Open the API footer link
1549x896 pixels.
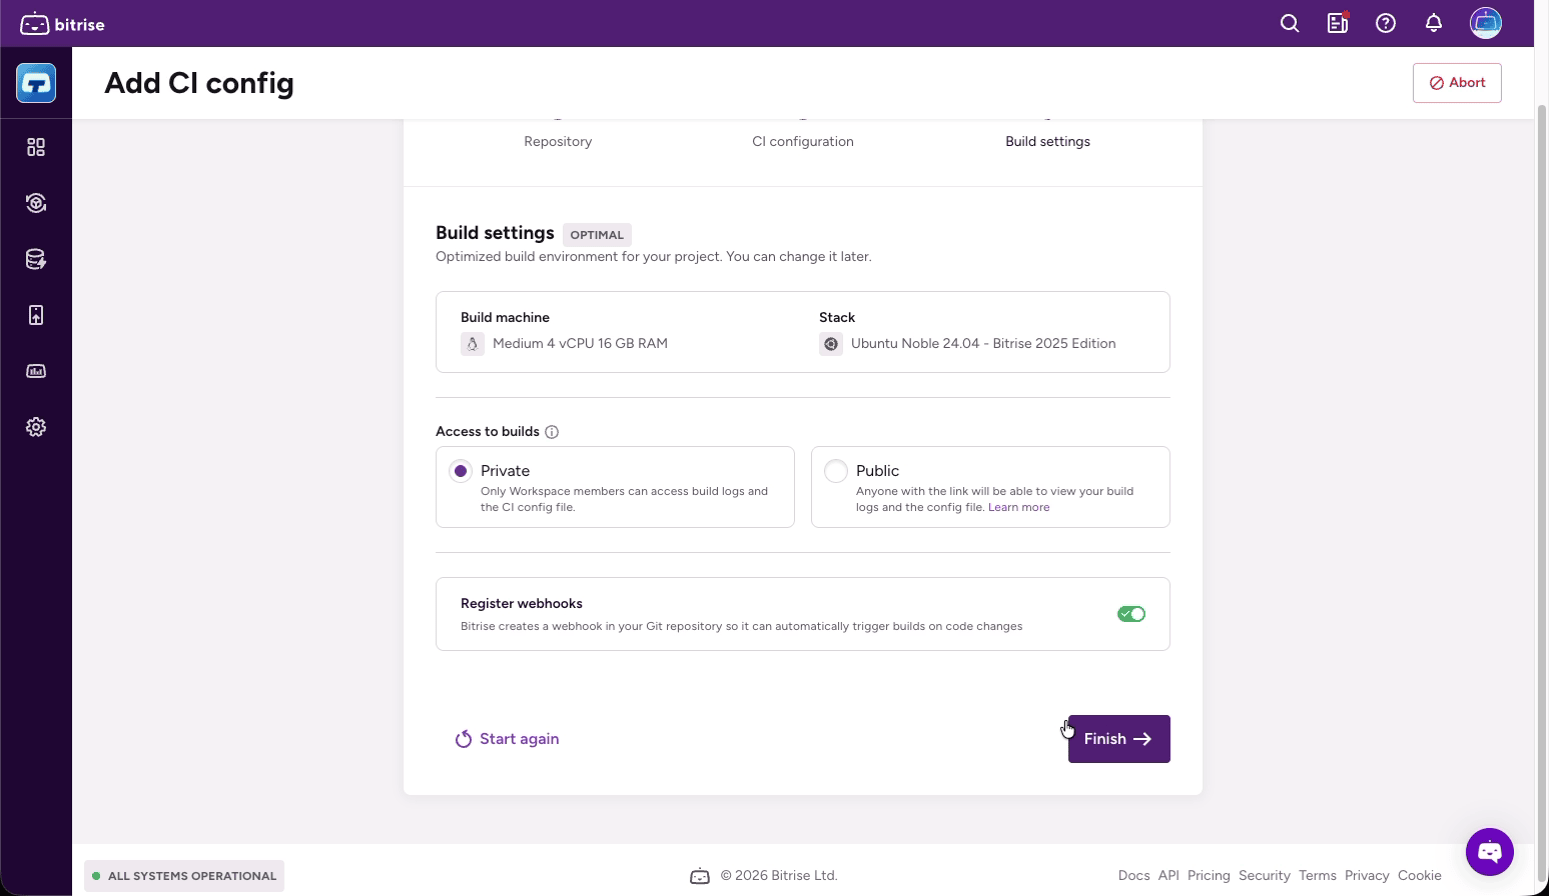(x=1169, y=876)
